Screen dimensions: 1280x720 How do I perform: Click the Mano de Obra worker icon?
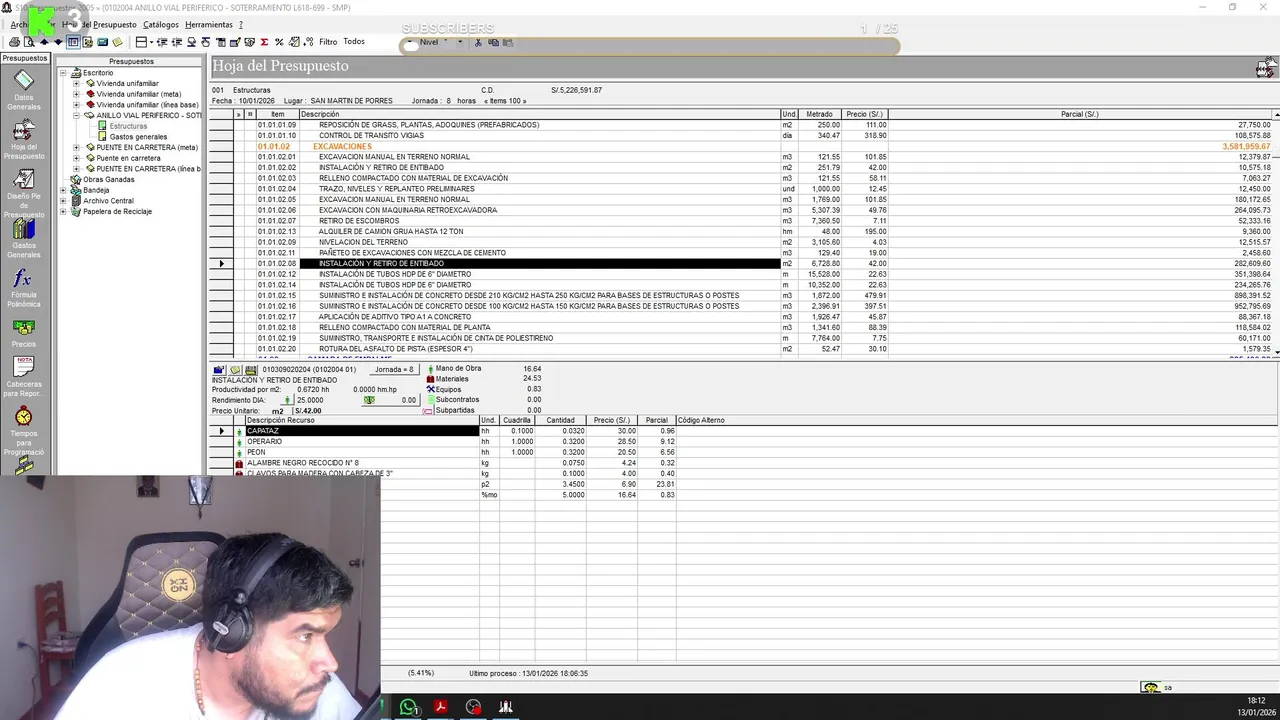click(x=431, y=369)
